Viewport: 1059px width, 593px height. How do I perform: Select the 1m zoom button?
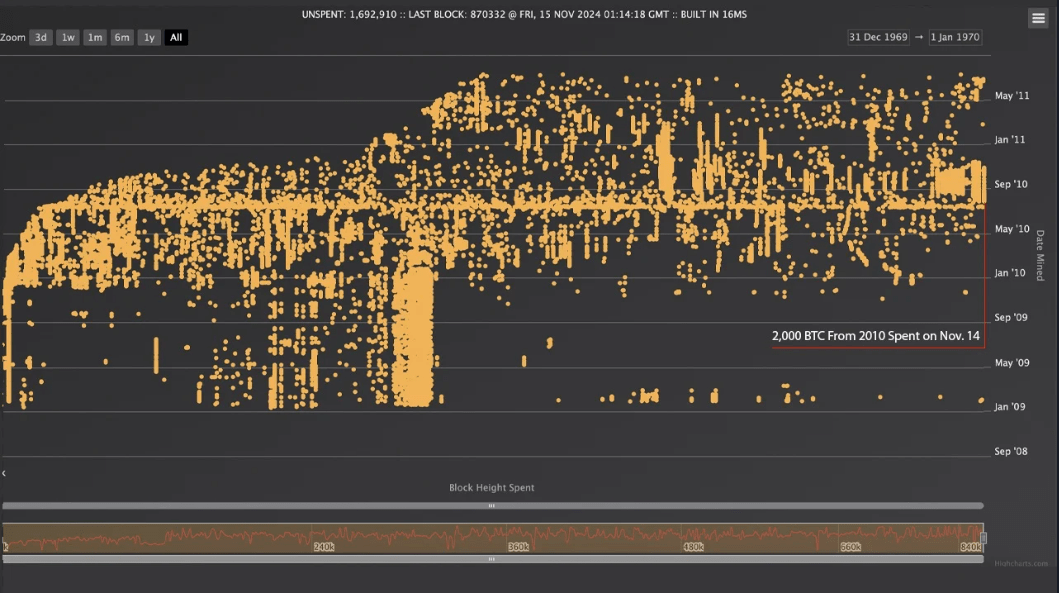(95, 37)
